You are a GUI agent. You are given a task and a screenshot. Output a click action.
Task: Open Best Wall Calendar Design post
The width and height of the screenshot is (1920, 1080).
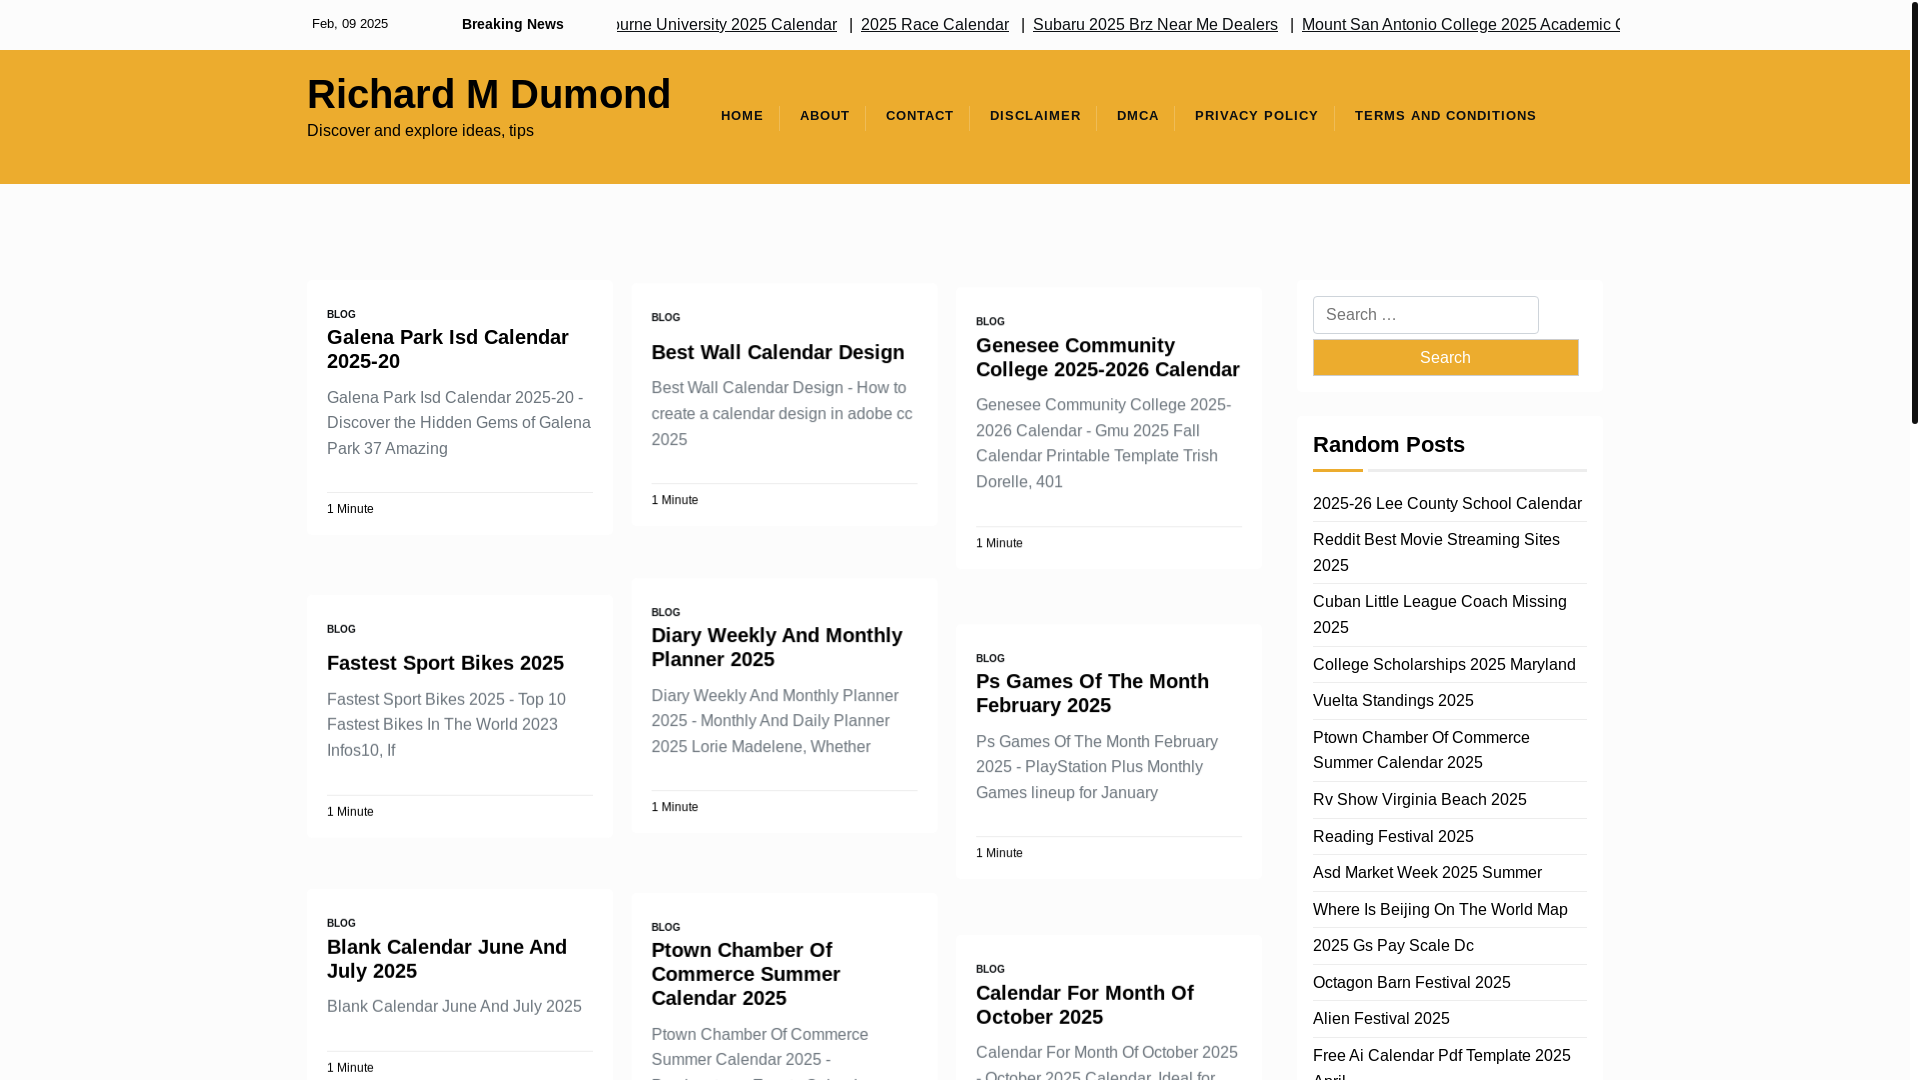tap(778, 352)
